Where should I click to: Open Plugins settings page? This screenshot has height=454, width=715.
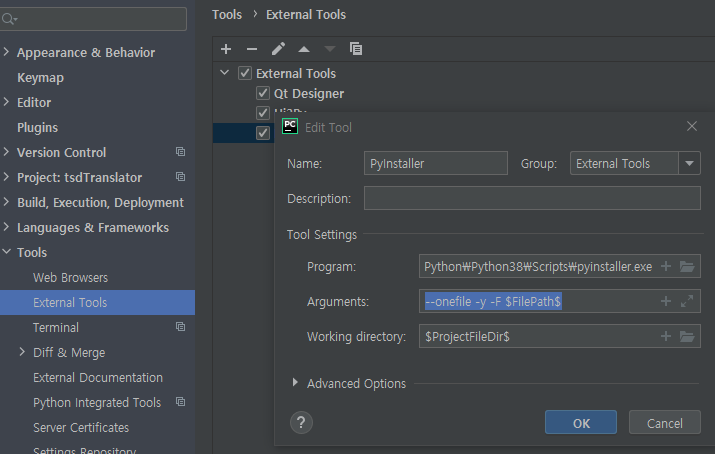(x=37, y=127)
